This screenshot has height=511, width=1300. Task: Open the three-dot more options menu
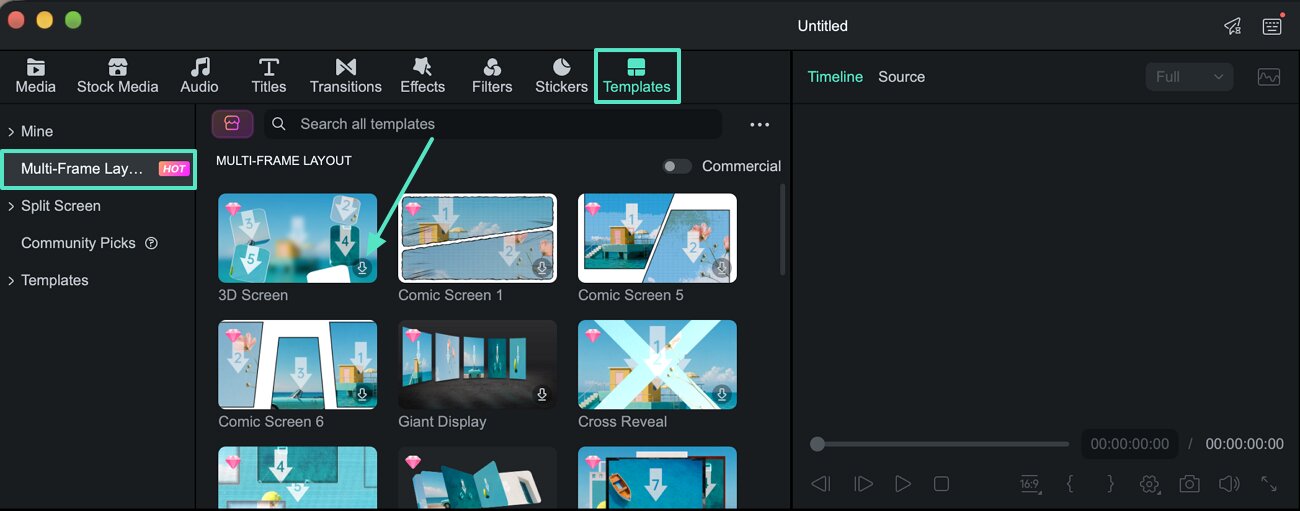[760, 125]
